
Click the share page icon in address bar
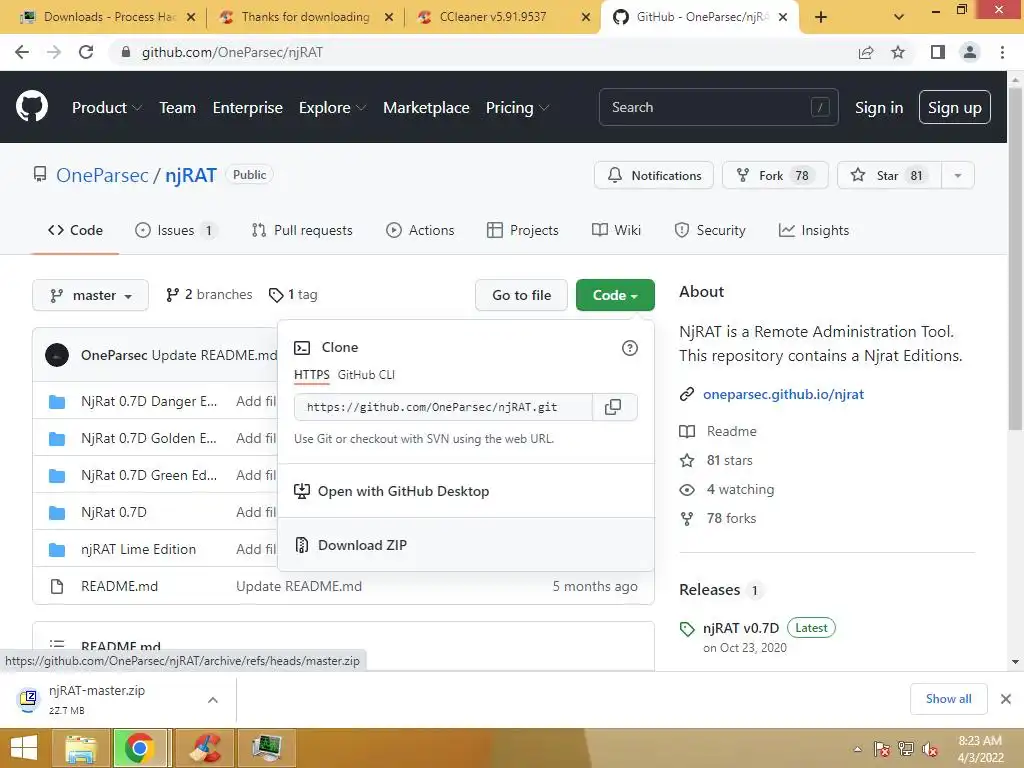(x=866, y=52)
